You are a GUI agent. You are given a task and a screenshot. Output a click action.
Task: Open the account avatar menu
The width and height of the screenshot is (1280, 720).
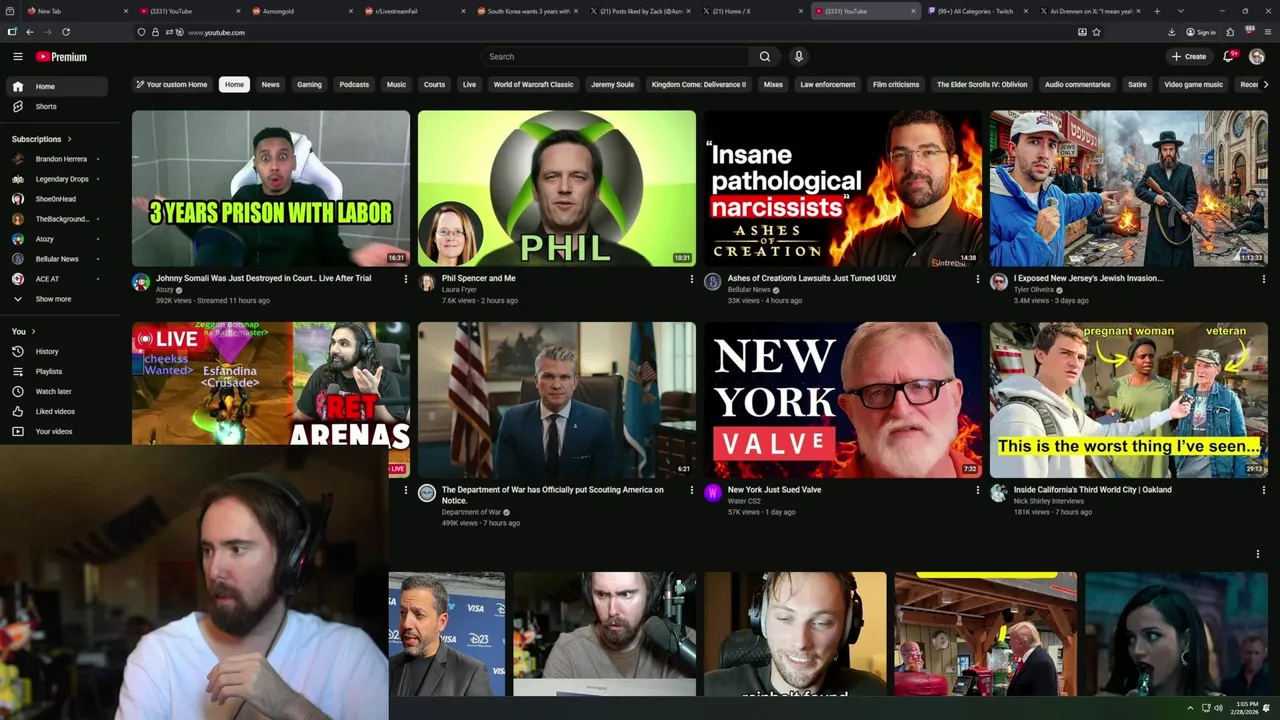pos(1257,57)
